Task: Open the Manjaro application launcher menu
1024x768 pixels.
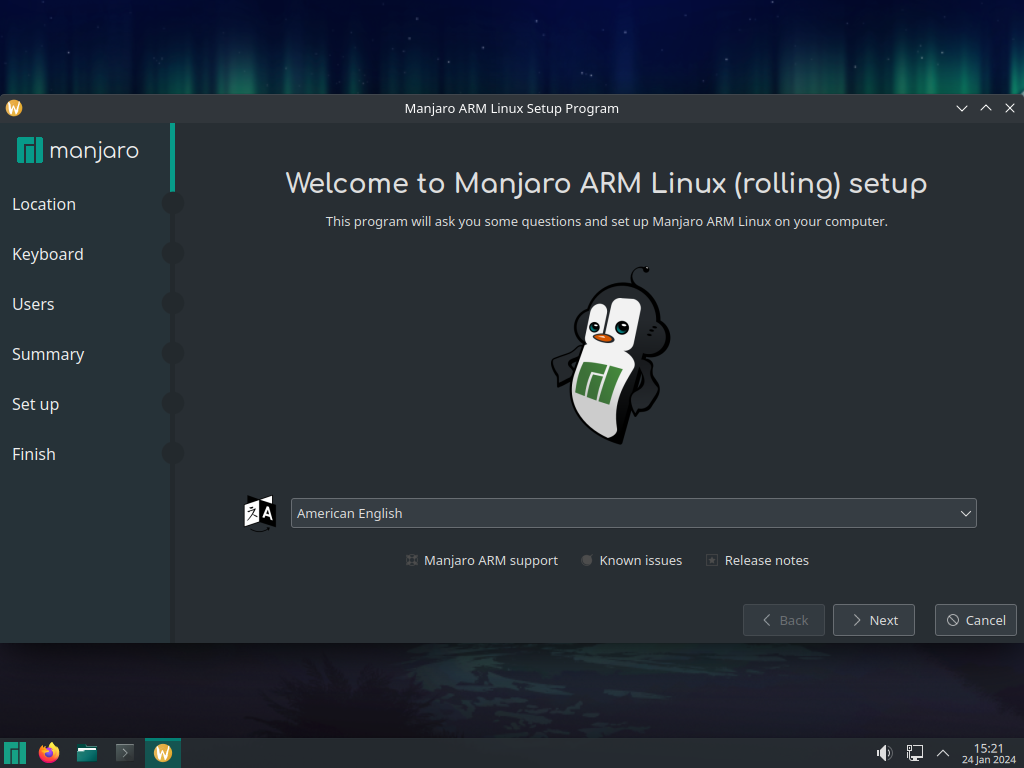Action: click(15, 753)
